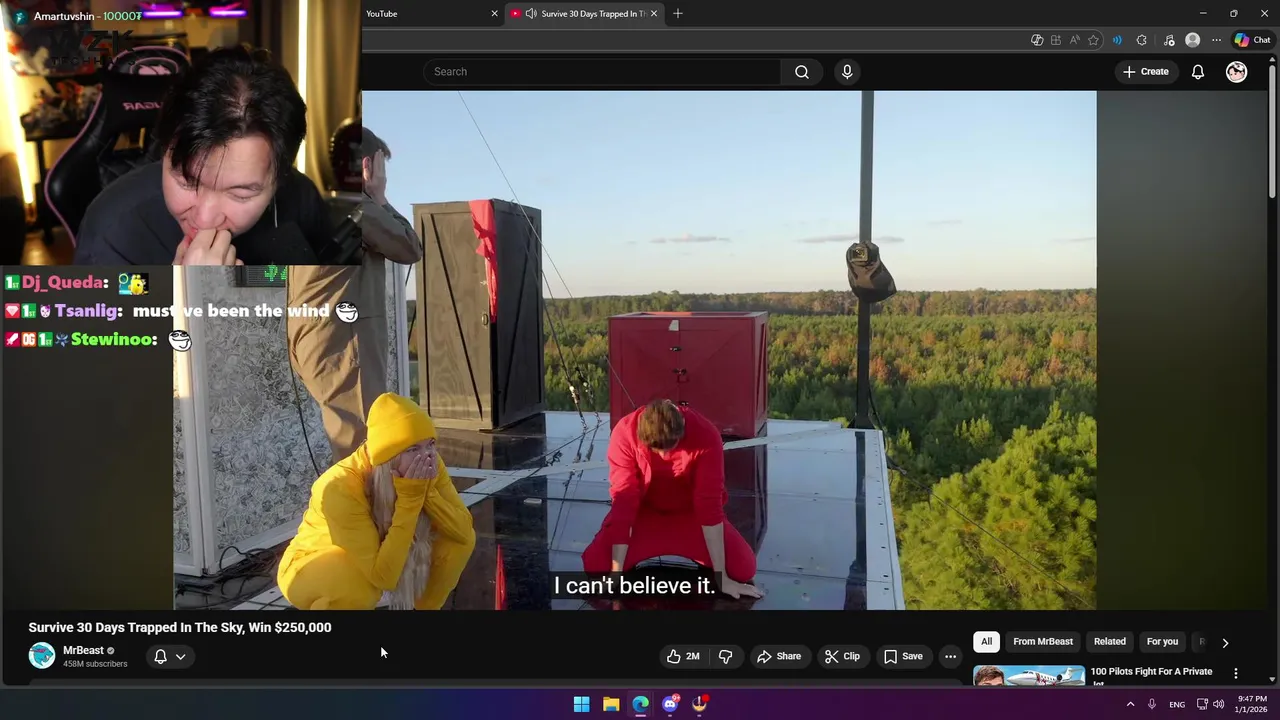Open more actions ellipsis beside Save

[x=950, y=656]
